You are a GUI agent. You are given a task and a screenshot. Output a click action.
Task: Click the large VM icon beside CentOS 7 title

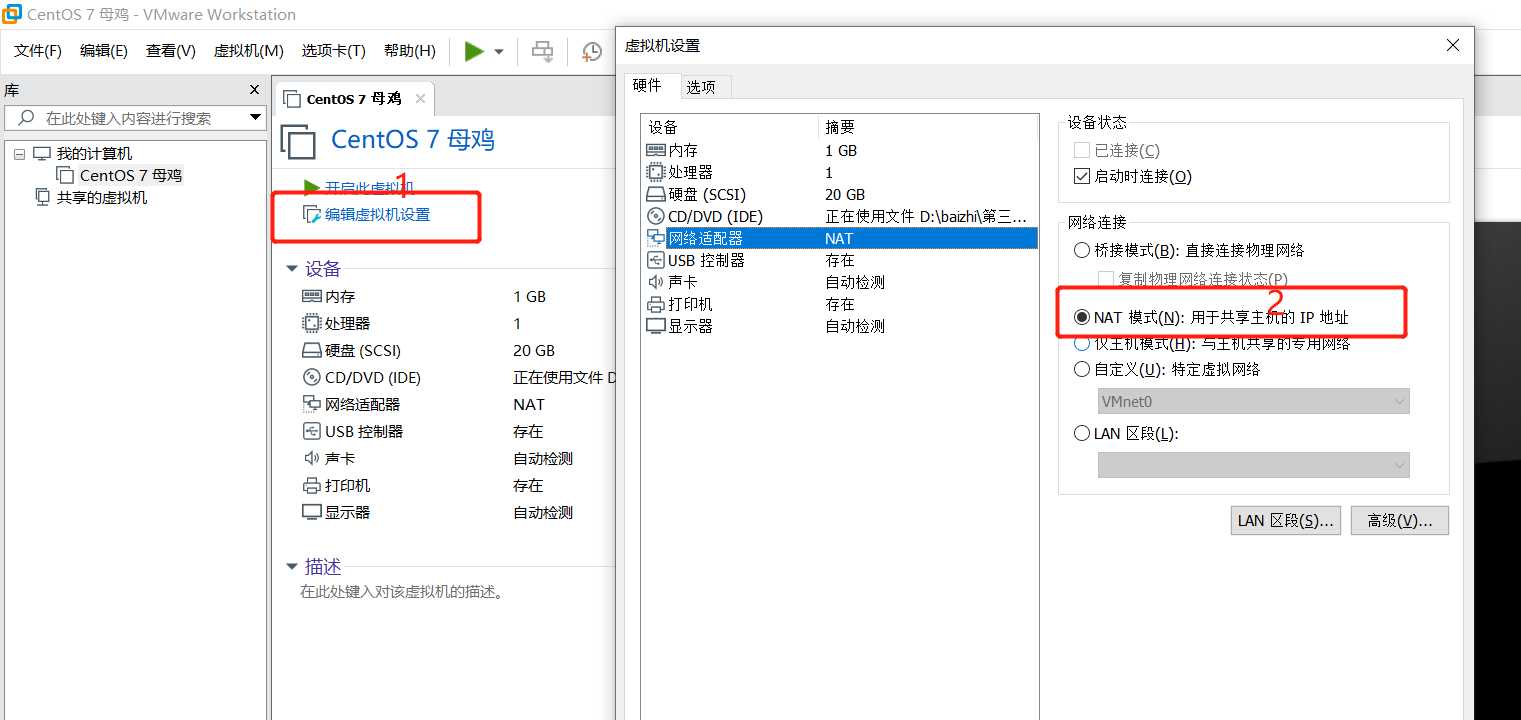click(x=299, y=141)
